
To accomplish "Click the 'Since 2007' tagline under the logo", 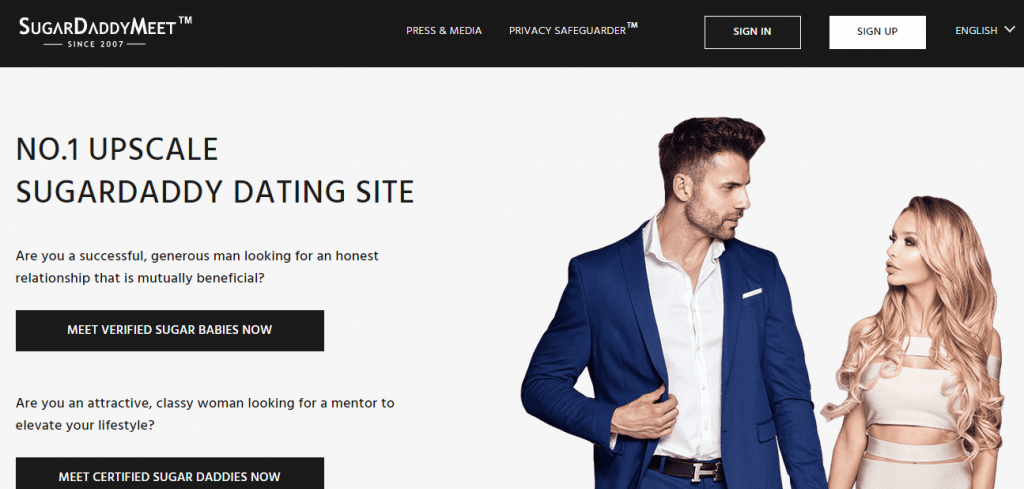I will 95,44.
